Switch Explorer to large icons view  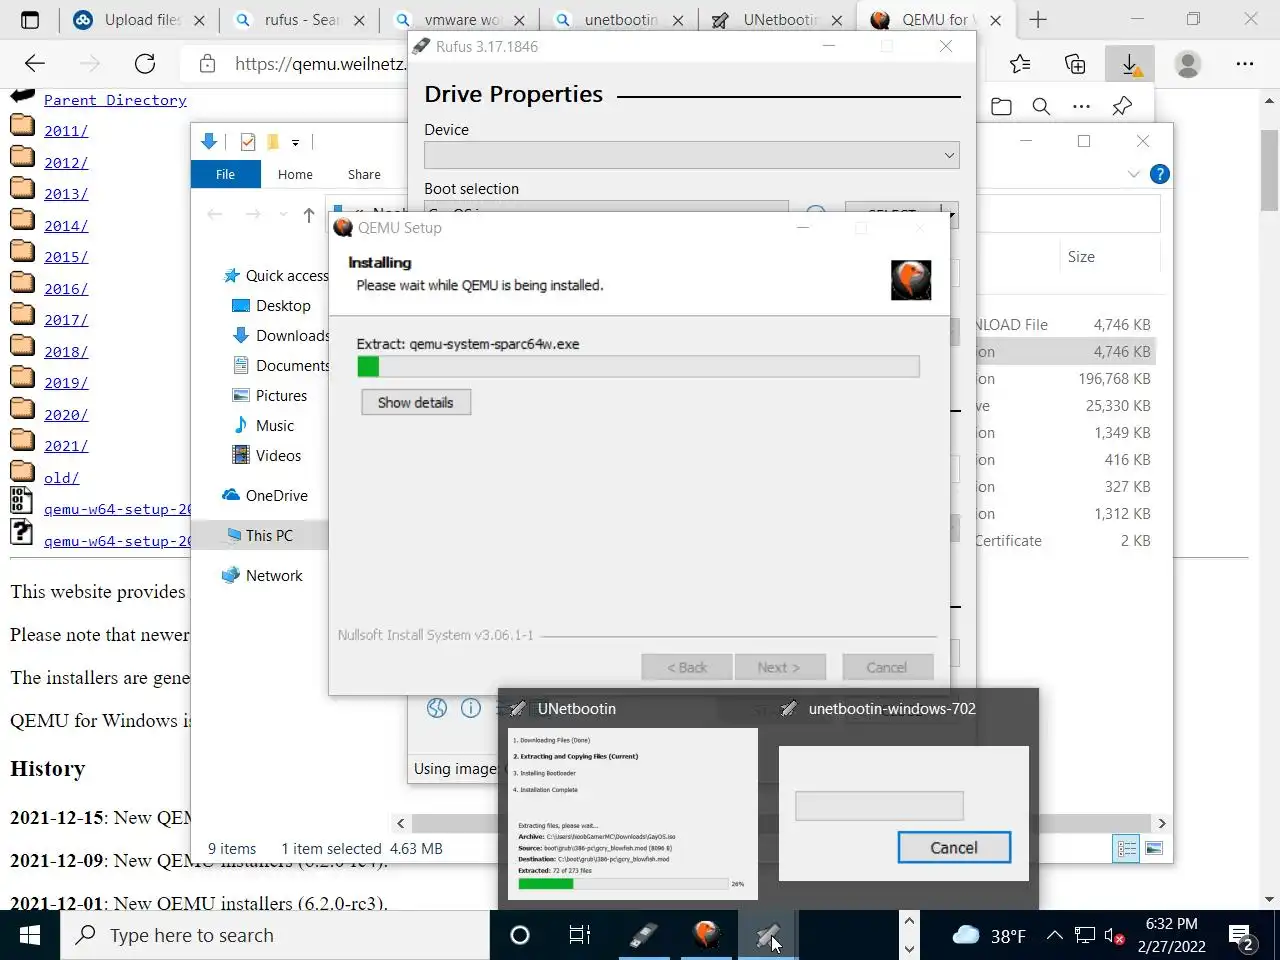point(1154,849)
